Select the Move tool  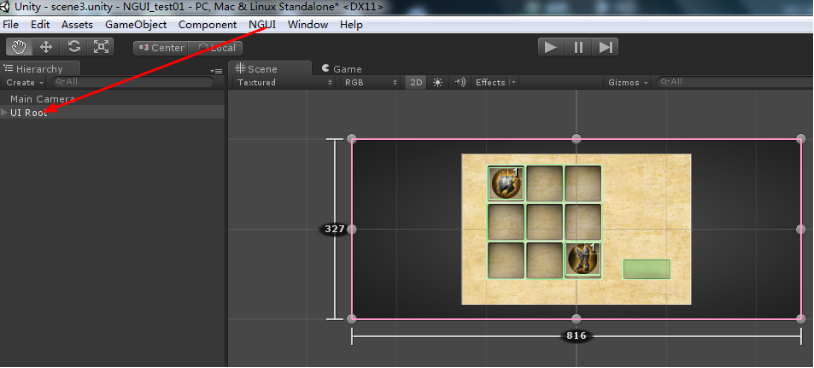[x=46, y=47]
